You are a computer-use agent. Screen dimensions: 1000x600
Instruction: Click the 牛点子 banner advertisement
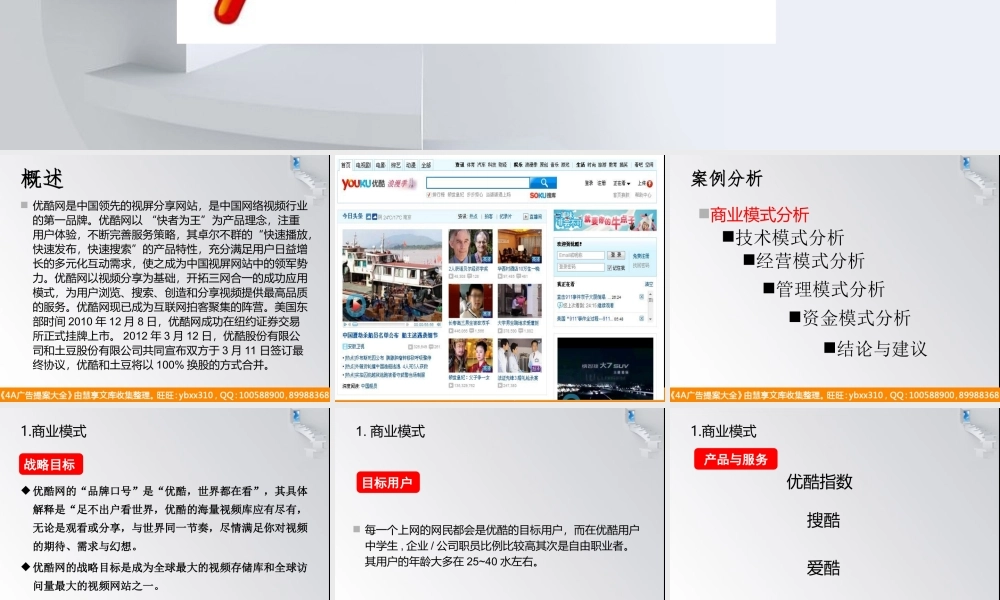click(605, 220)
